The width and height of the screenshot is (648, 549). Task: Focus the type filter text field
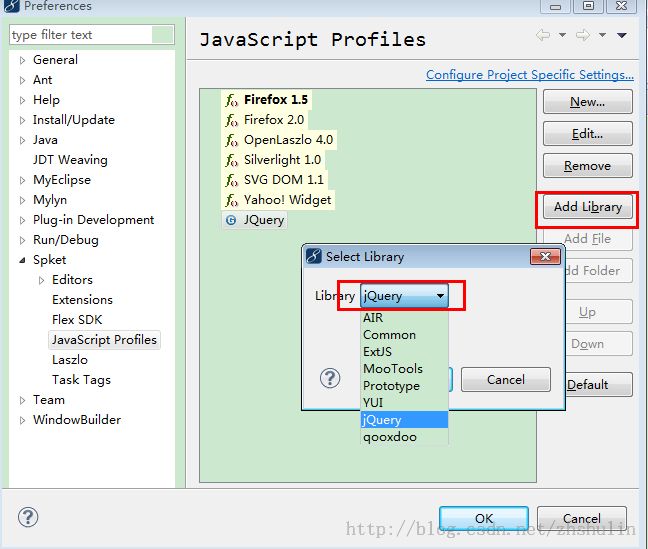[92, 35]
